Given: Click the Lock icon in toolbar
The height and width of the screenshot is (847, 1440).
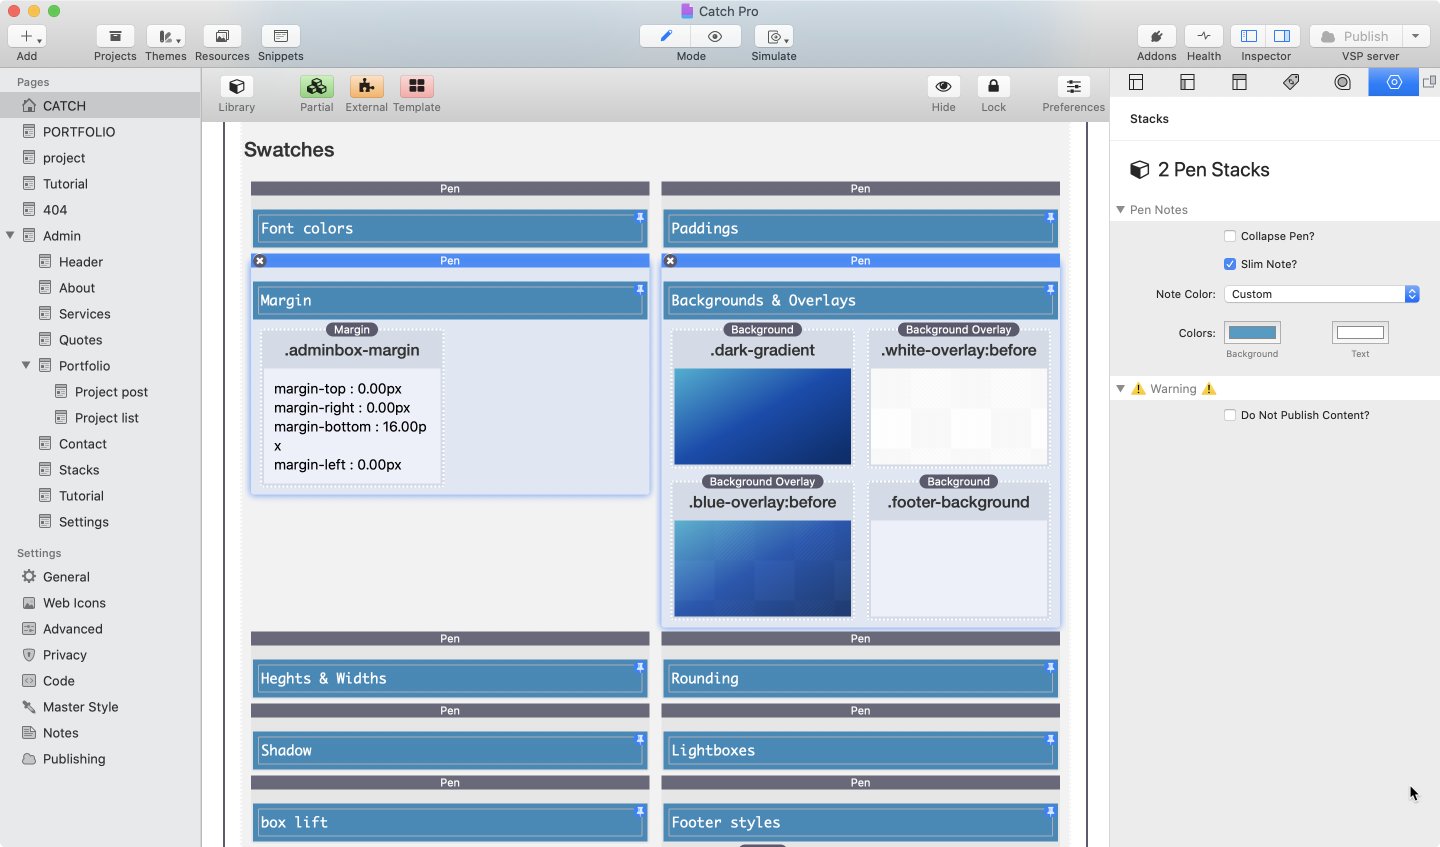Looking at the screenshot, I should 993,87.
